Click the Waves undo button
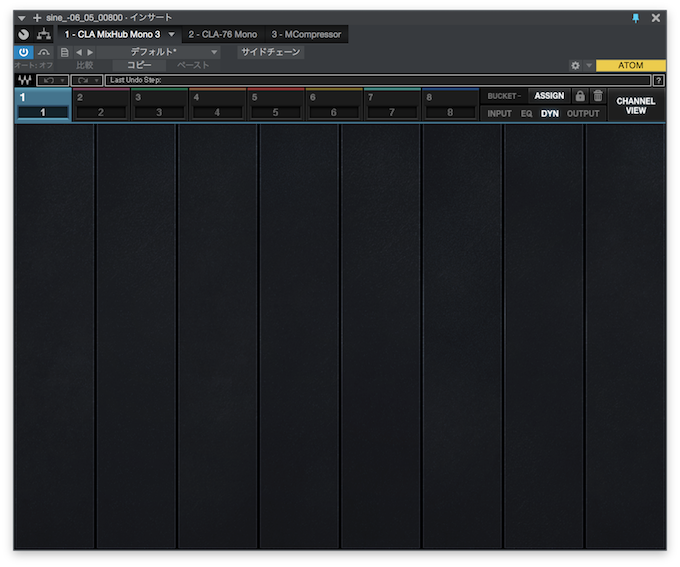Image resolution: width=680 pixels, height=567 pixels. point(48,81)
